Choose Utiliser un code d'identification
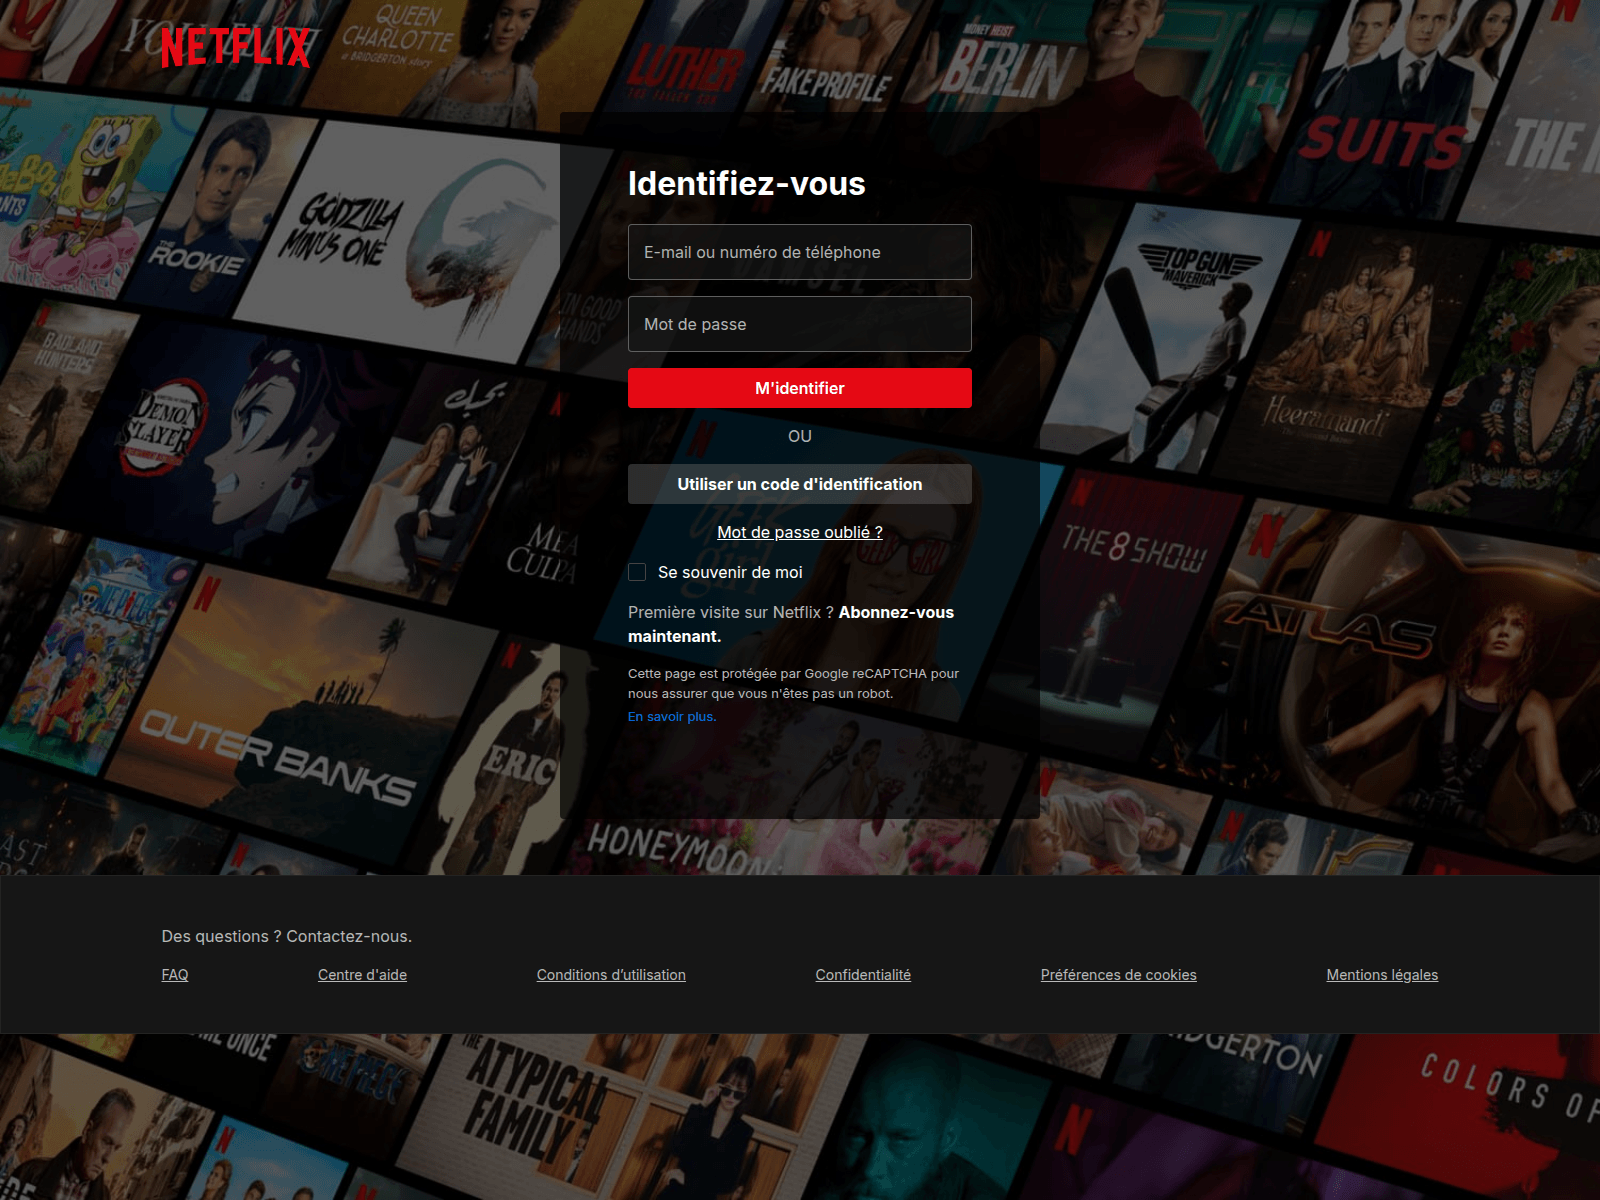1600x1200 pixels. (800, 484)
